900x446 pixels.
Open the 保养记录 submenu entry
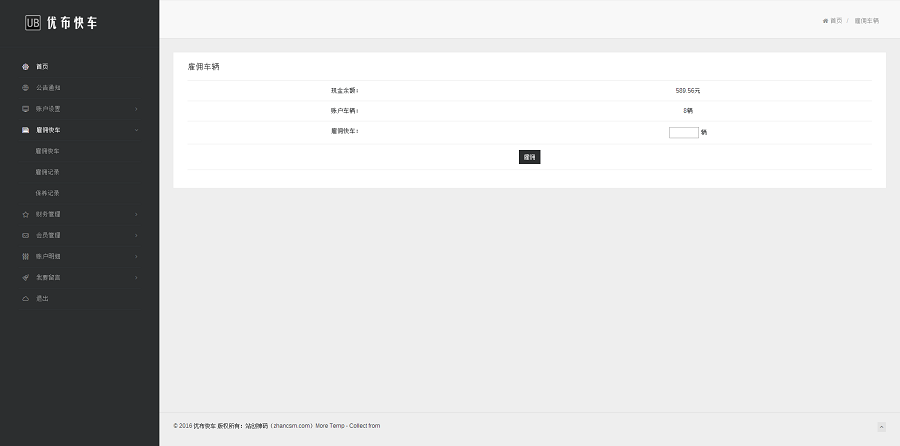pyautogui.click(x=47, y=193)
